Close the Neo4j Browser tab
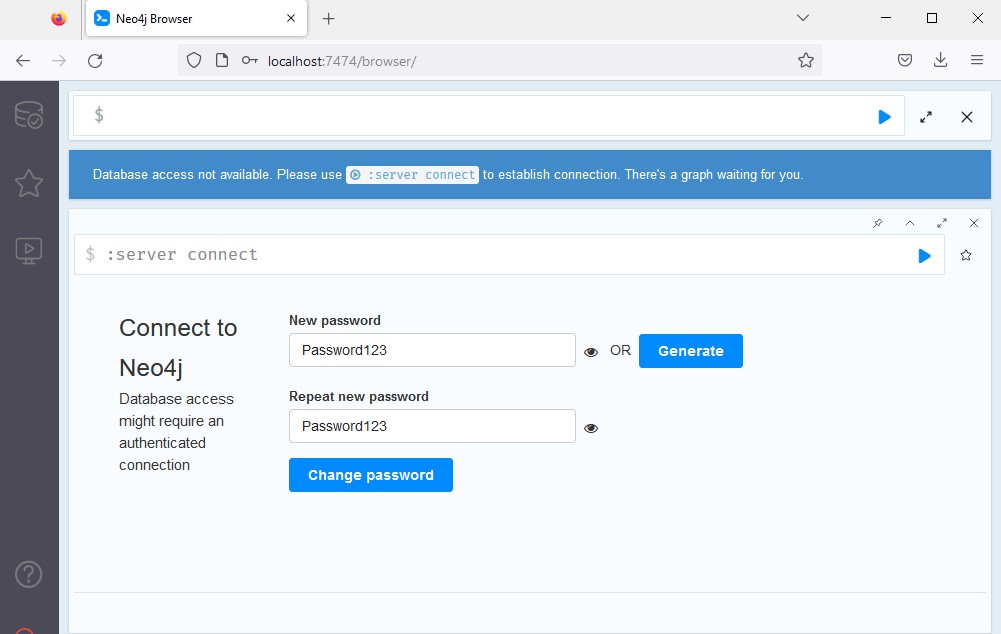The image size is (1001, 634). click(291, 19)
